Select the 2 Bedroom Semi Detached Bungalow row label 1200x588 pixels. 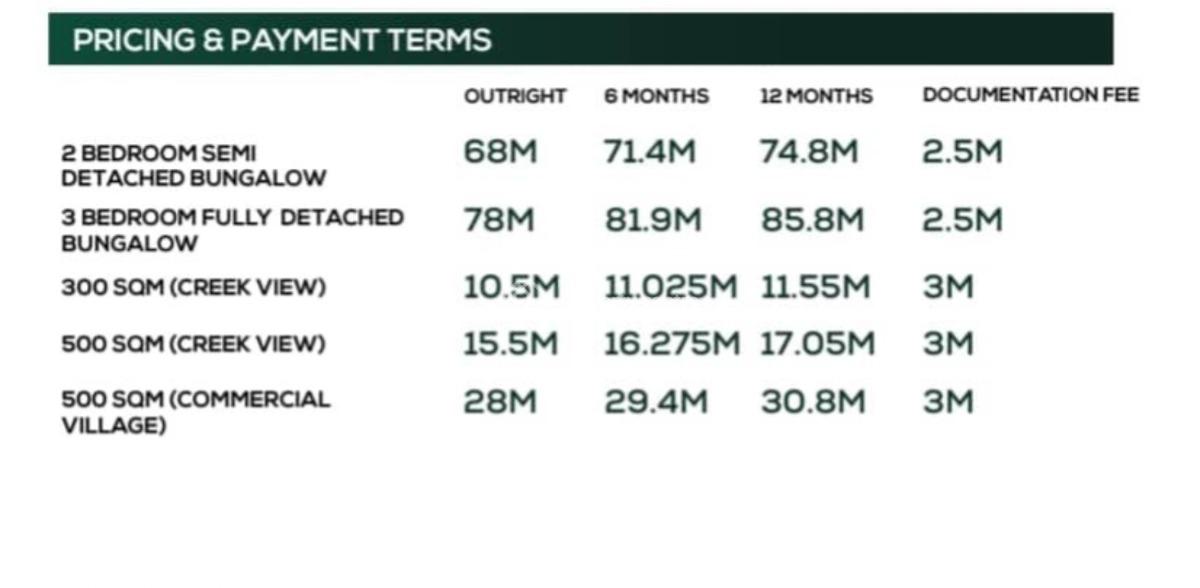point(194,166)
